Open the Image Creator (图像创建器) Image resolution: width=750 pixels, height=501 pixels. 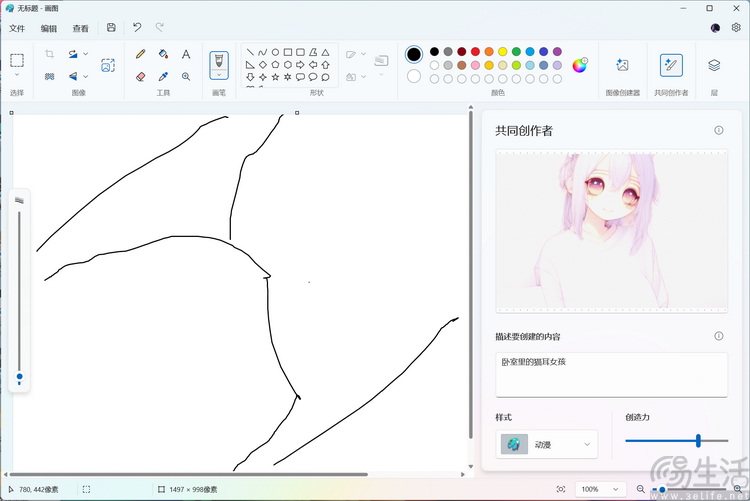(x=622, y=65)
